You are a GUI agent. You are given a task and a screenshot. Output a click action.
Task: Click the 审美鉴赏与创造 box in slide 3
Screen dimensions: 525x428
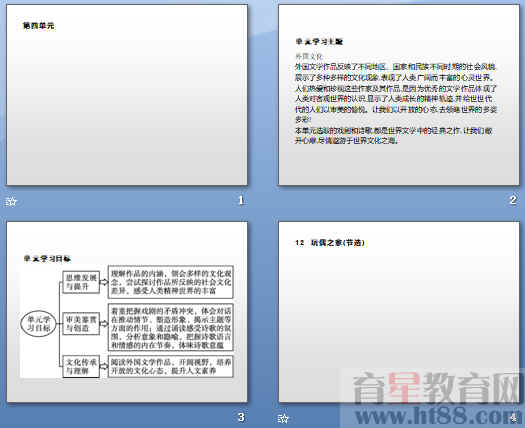[x=81, y=324]
